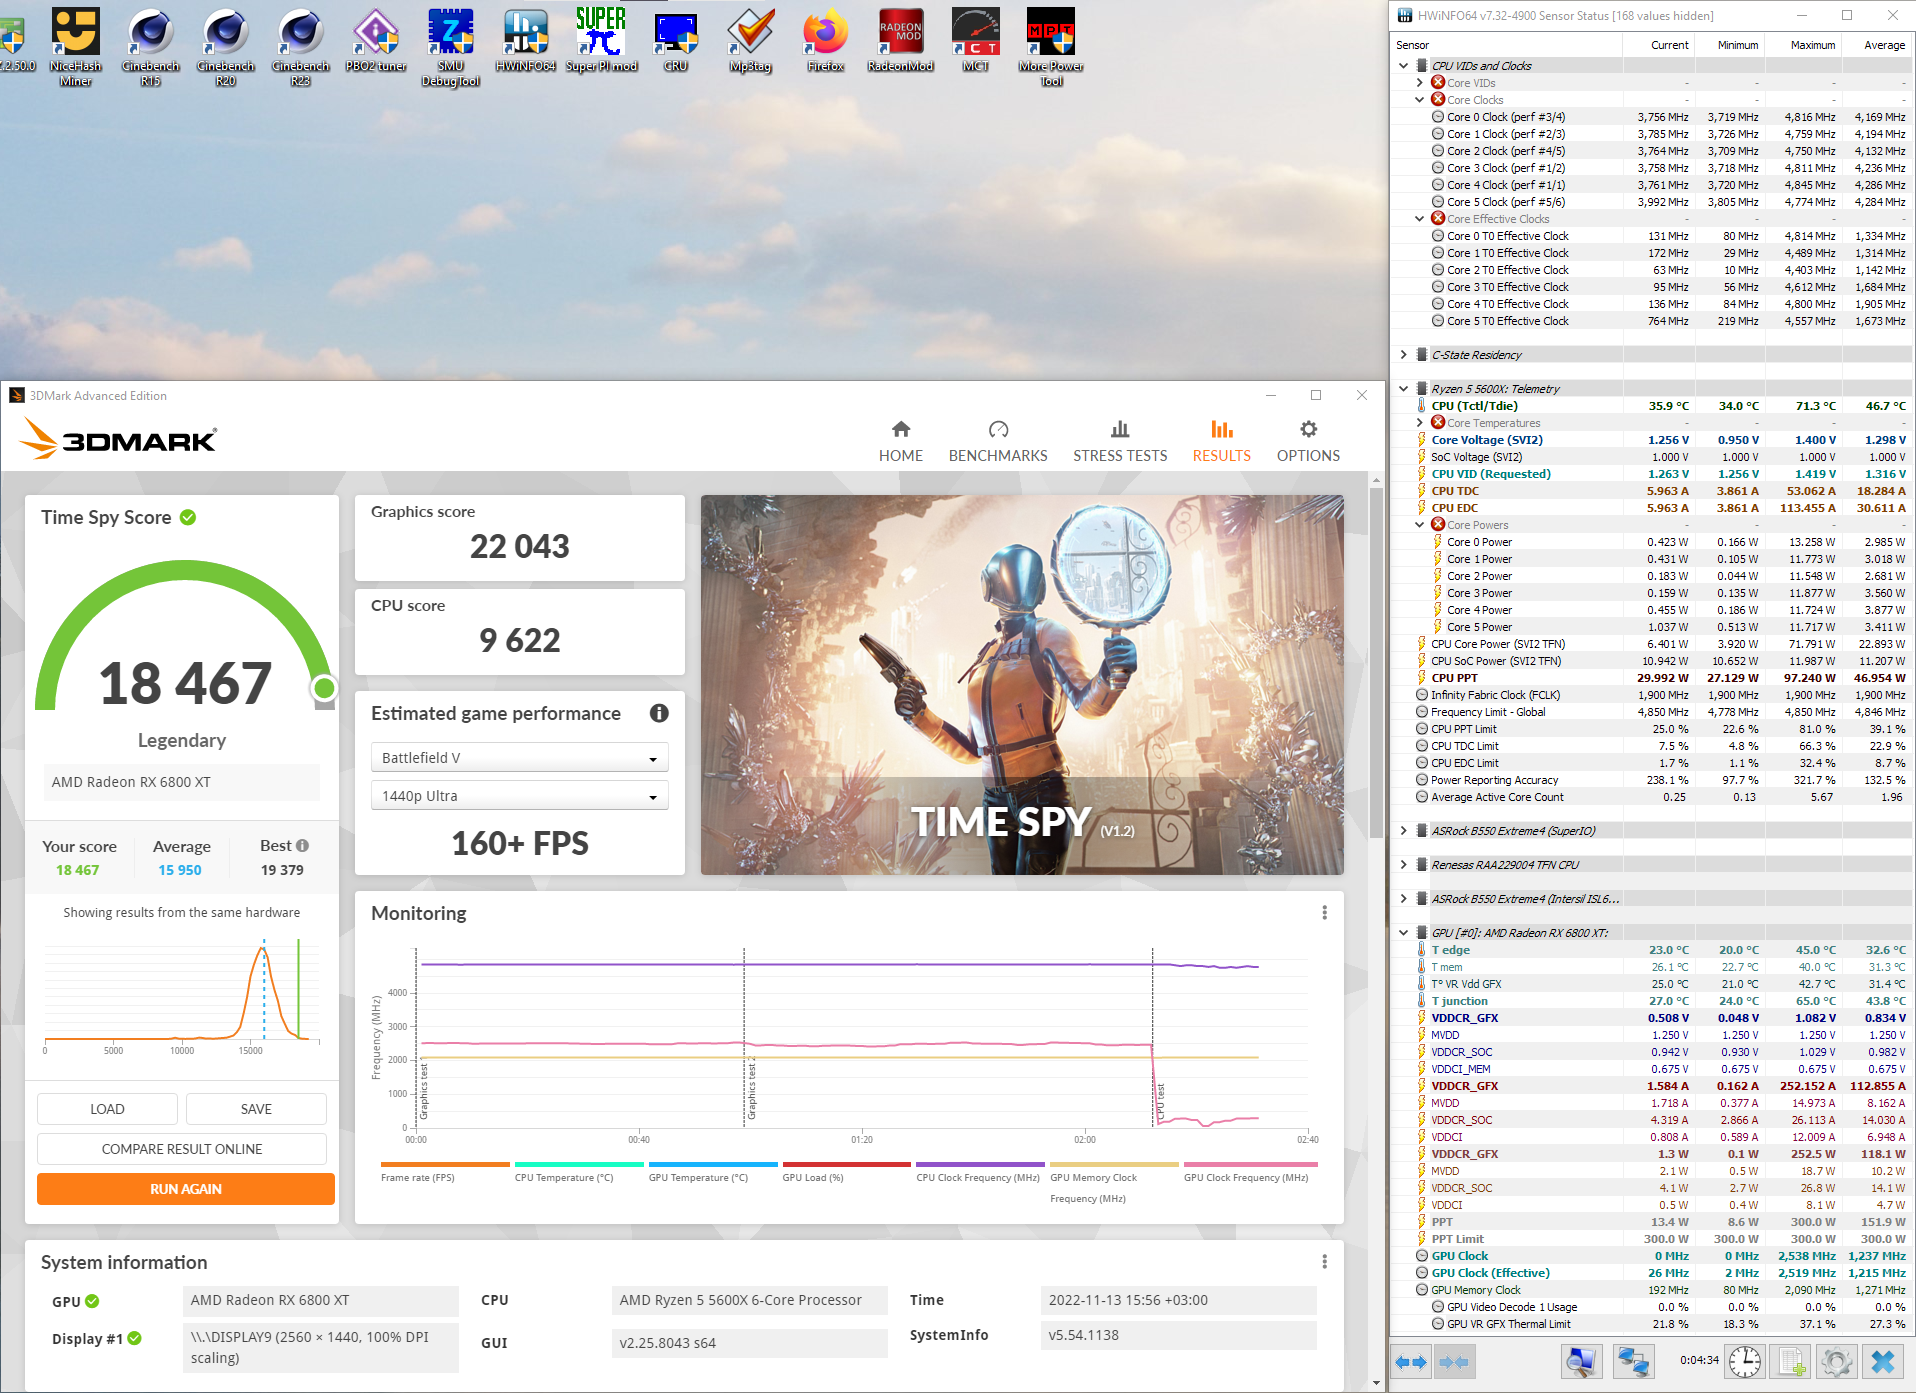The width and height of the screenshot is (1916, 1393).
Task: Toggle Frame rate (FPS) series in Monitoring legend
Action: (x=445, y=1173)
